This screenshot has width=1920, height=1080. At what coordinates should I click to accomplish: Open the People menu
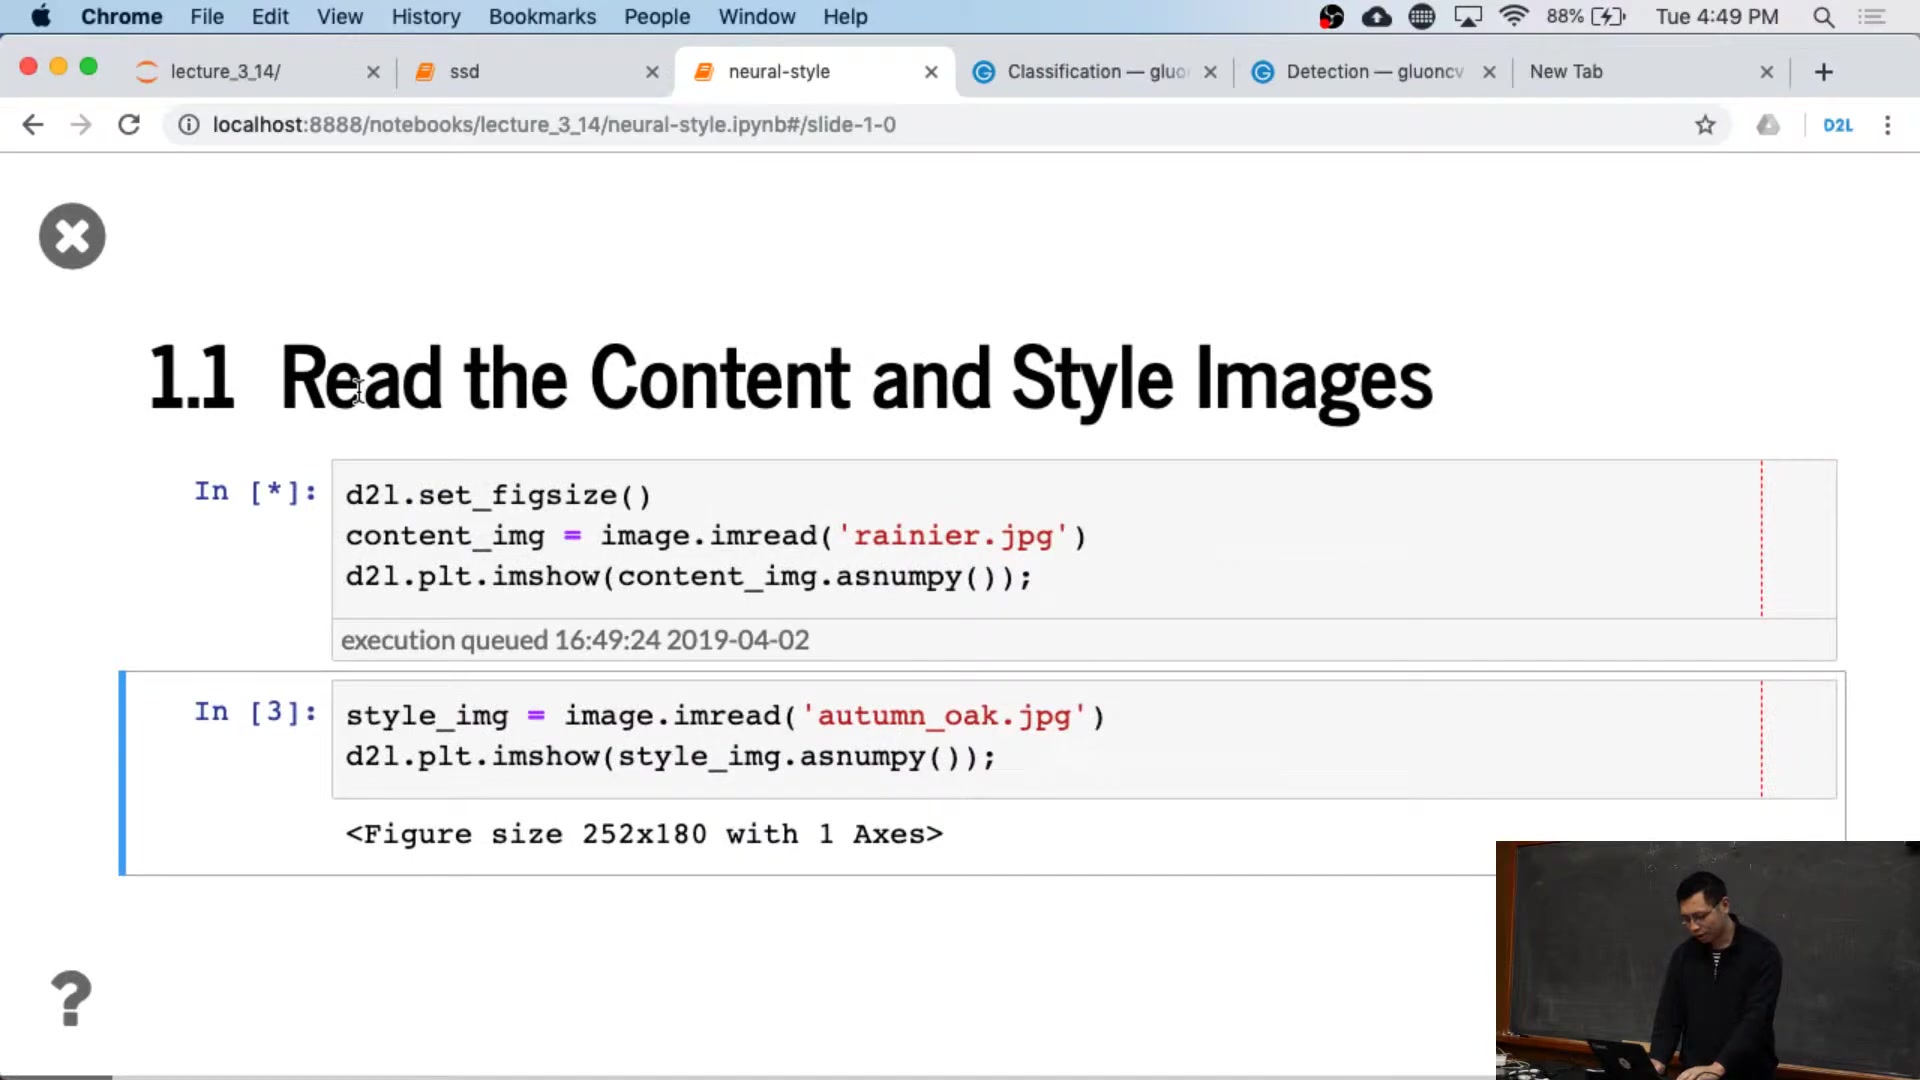pos(657,17)
